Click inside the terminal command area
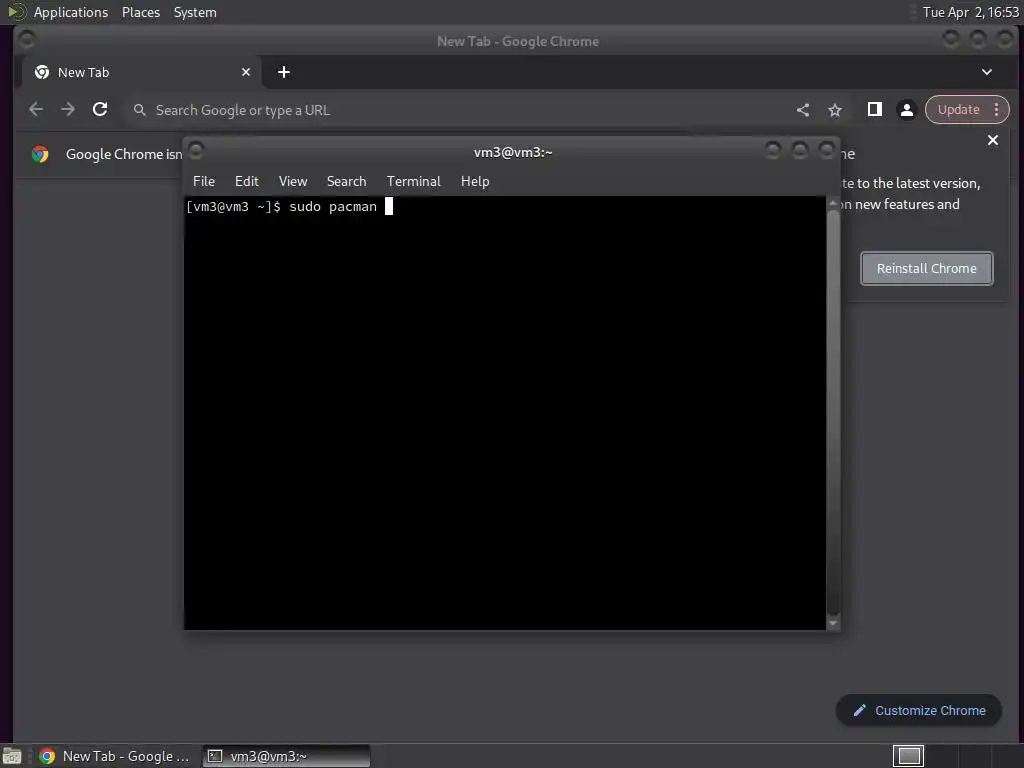 pos(505,413)
